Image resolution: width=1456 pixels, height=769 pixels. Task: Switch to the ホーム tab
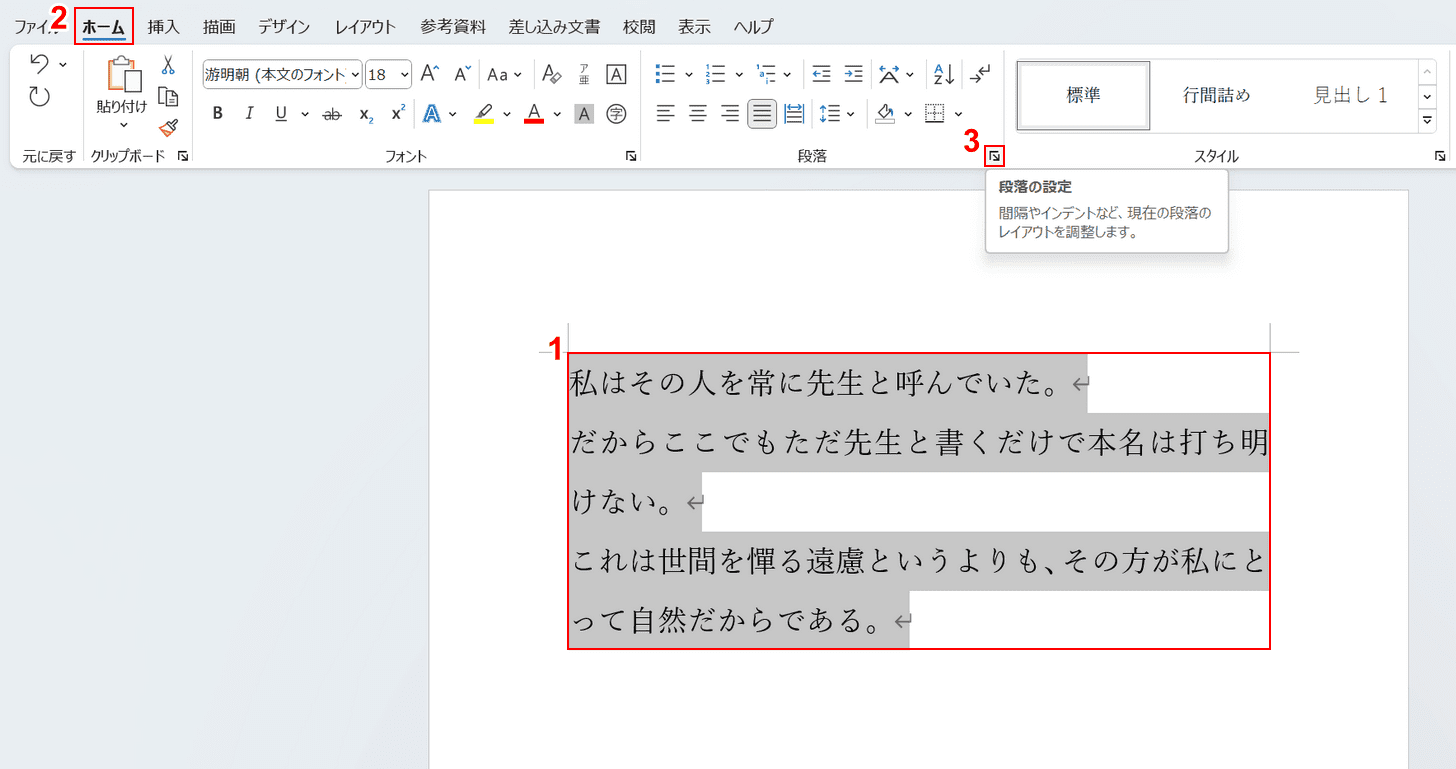click(x=104, y=27)
